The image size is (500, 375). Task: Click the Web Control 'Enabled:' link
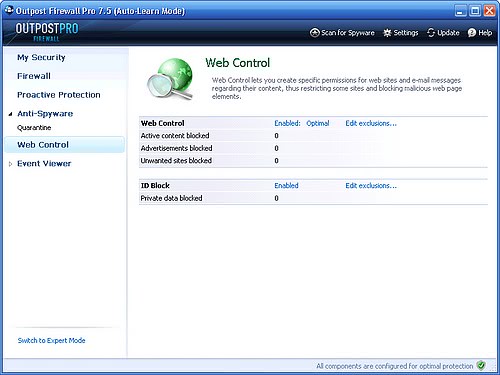pyautogui.click(x=287, y=123)
